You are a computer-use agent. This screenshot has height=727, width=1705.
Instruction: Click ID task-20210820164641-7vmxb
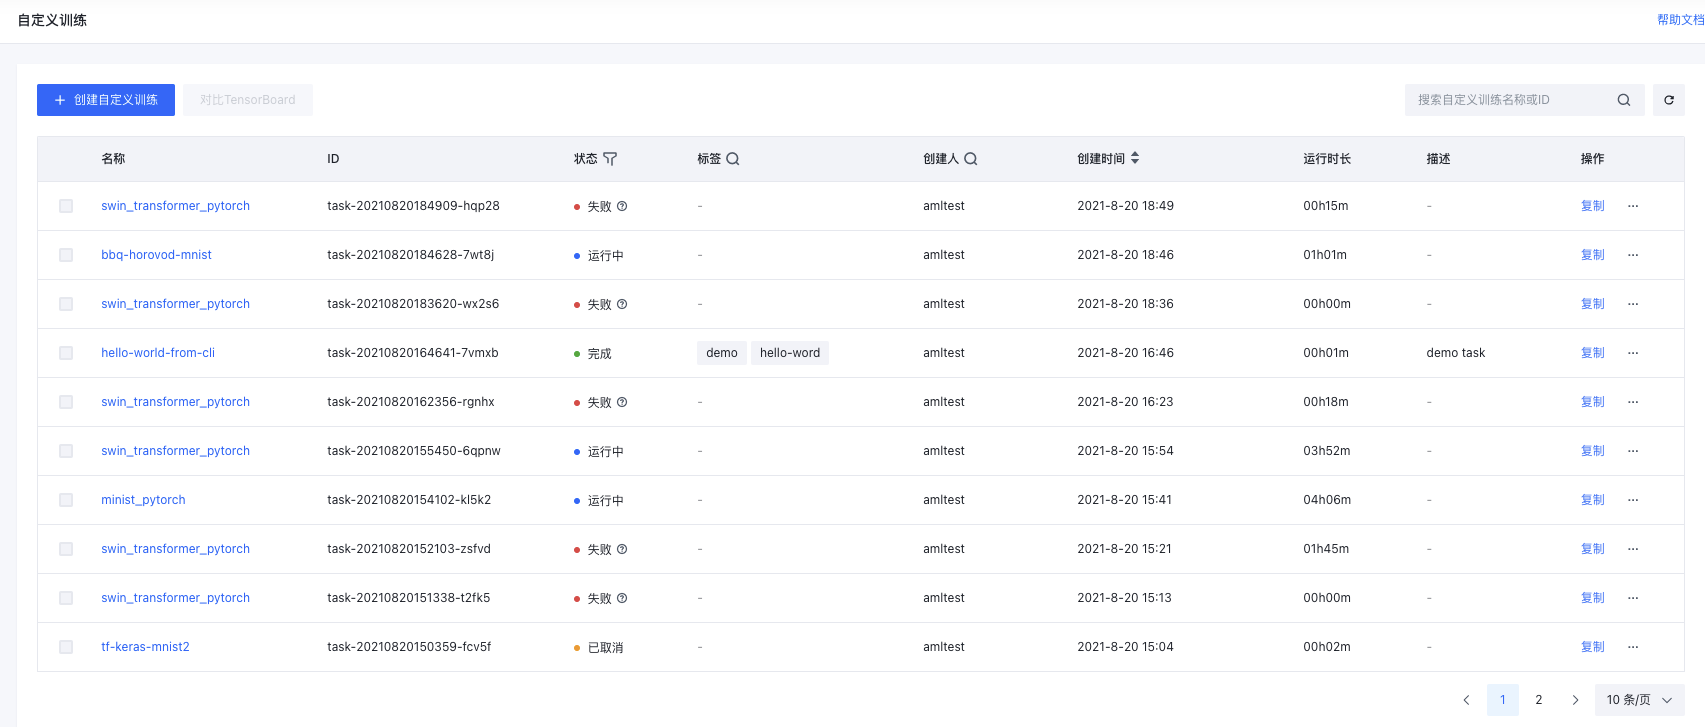(413, 353)
